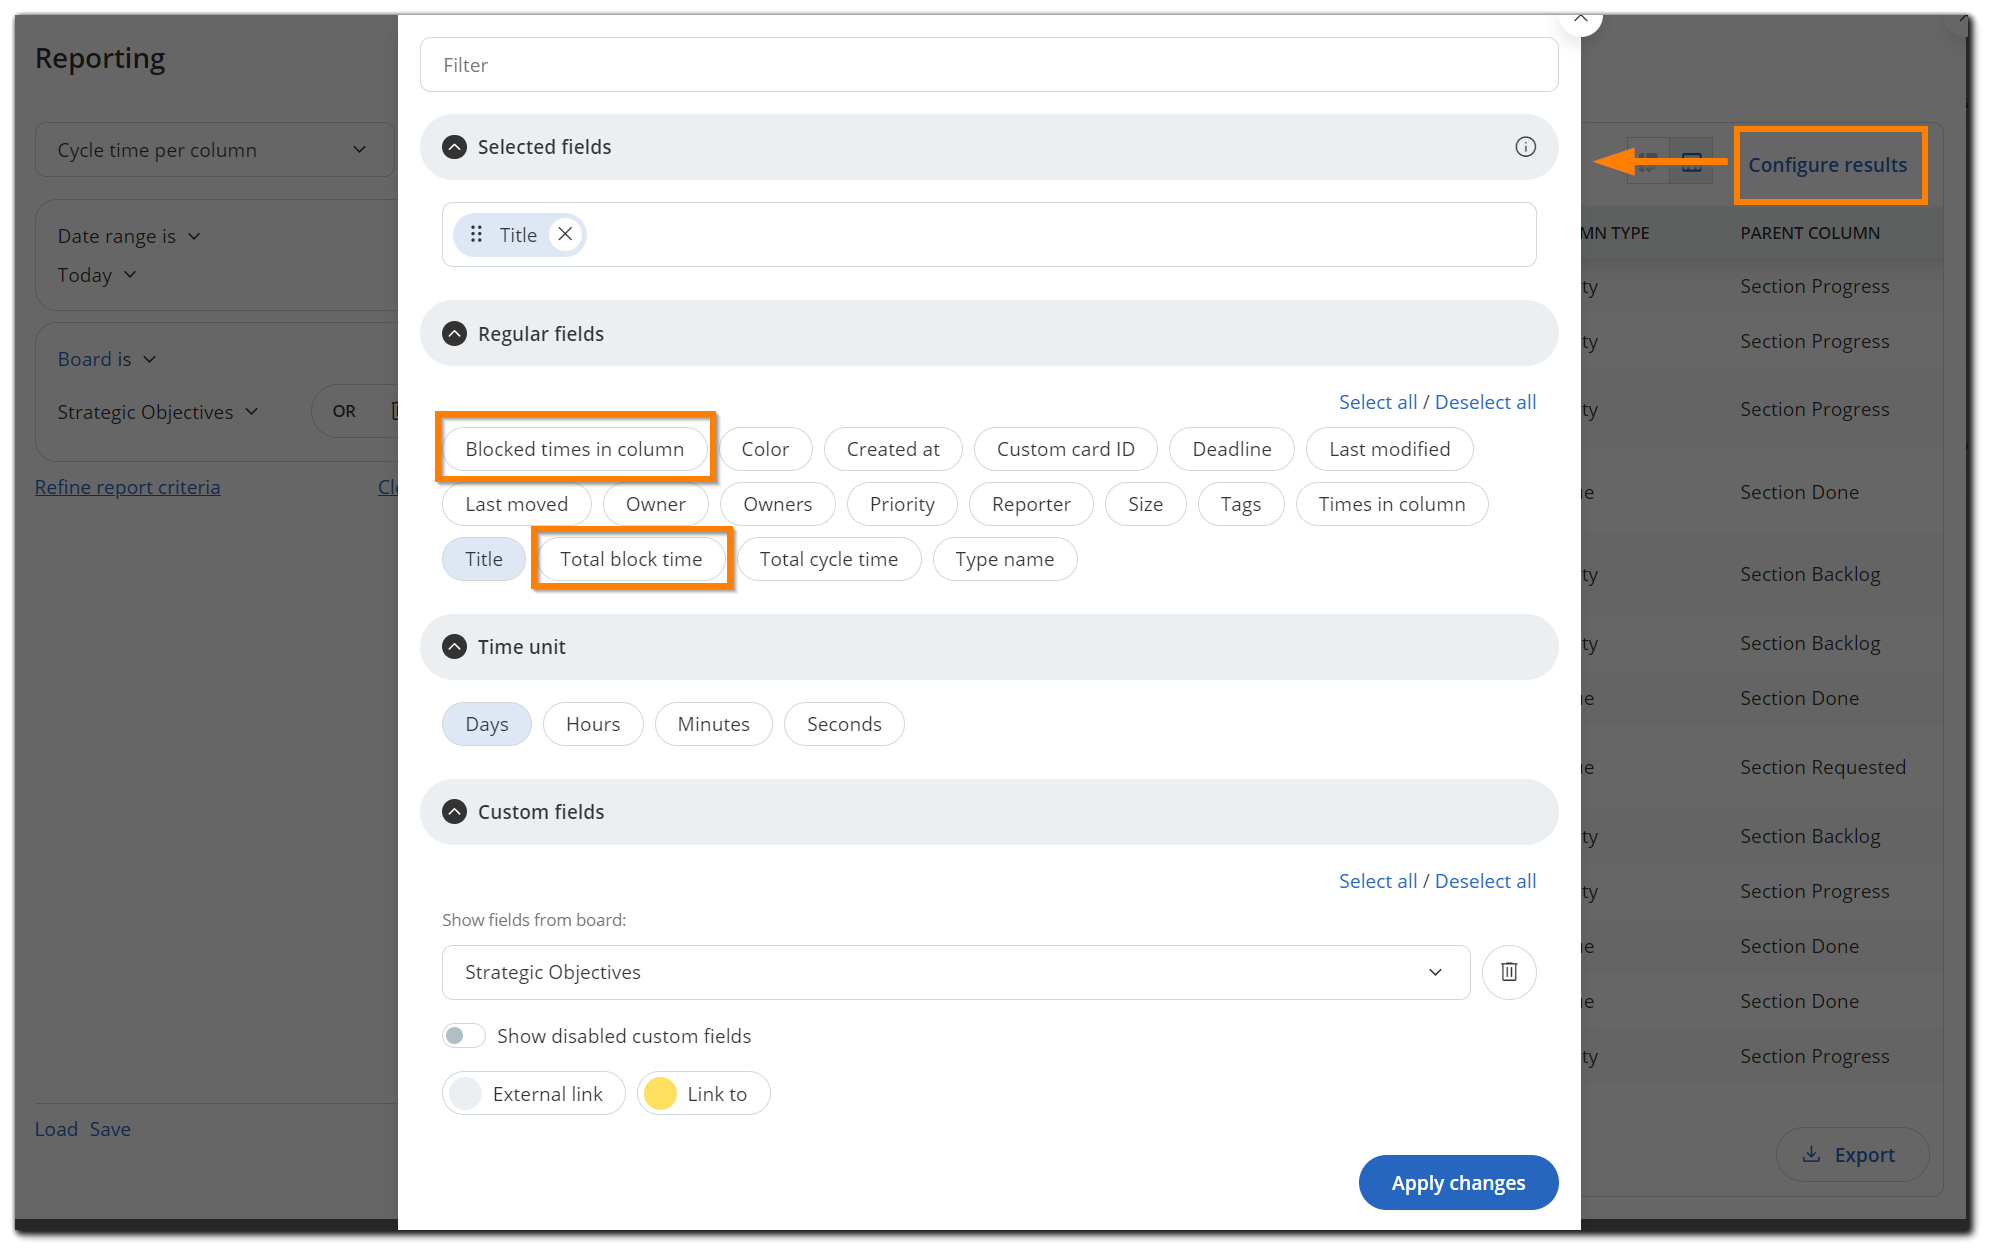The image size is (1995, 1257).
Task: Toggle the Priority field chip
Action: tap(902, 504)
